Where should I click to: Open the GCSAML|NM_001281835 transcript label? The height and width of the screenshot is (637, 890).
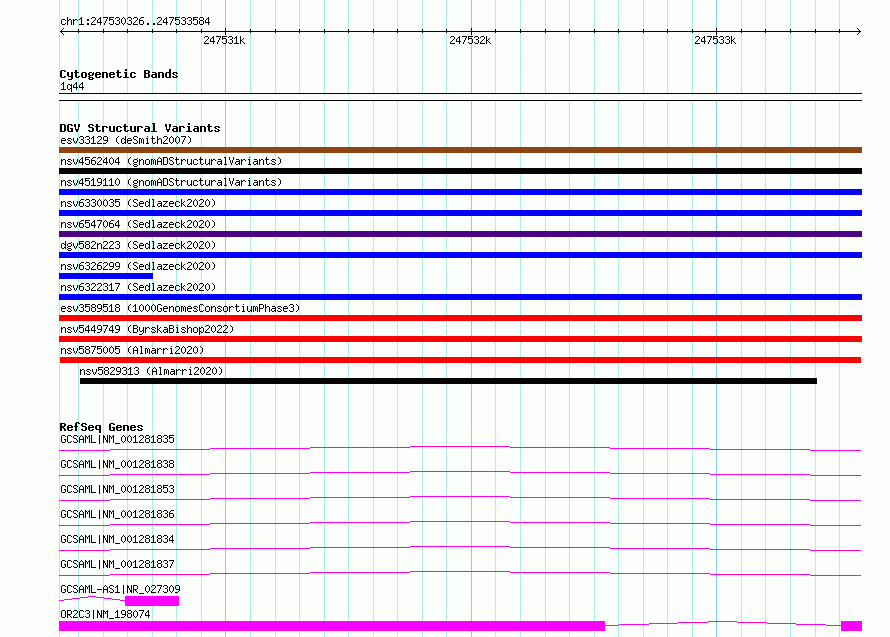(x=117, y=439)
